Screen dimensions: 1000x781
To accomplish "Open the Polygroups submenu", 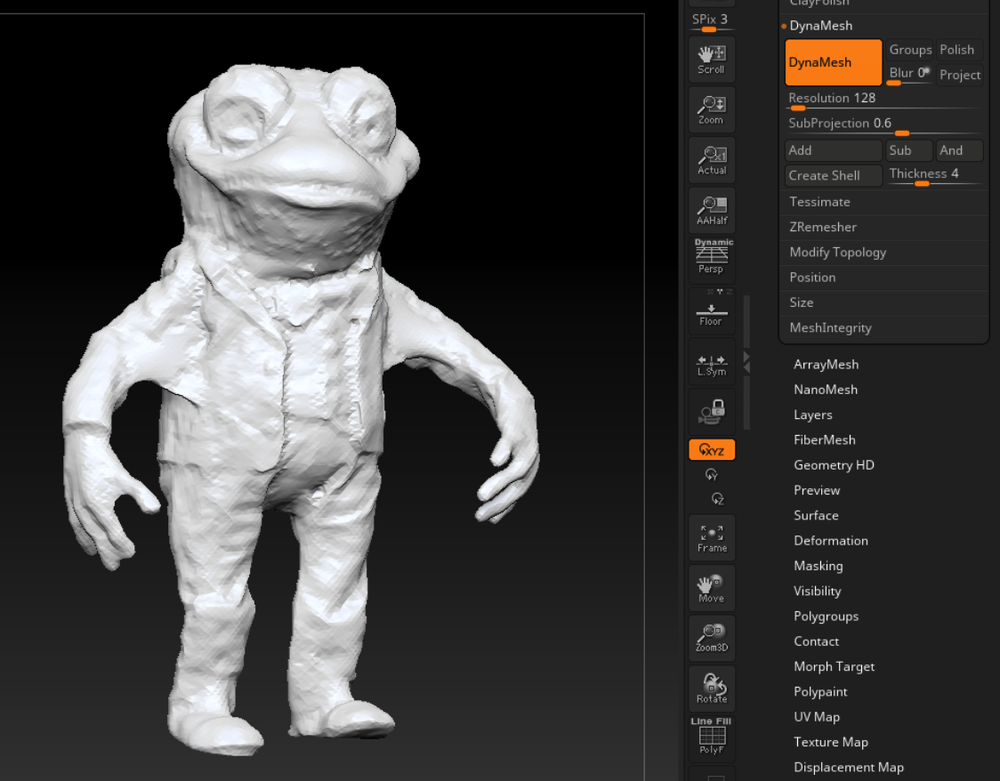I will coord(826,617).
